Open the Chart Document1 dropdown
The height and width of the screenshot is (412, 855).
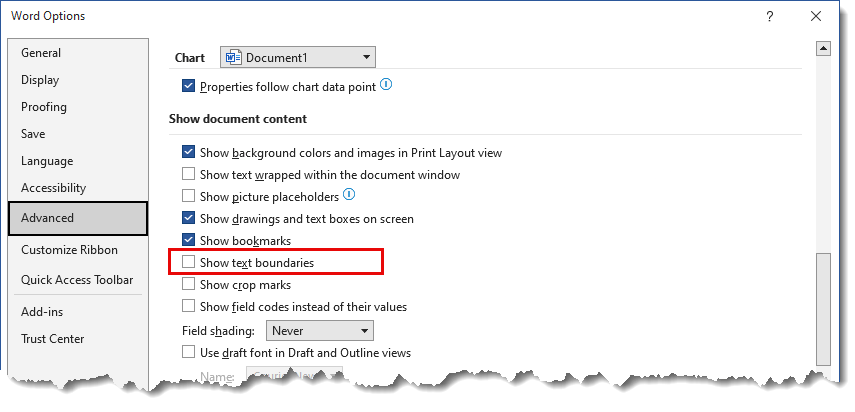[x=298, y=57]
